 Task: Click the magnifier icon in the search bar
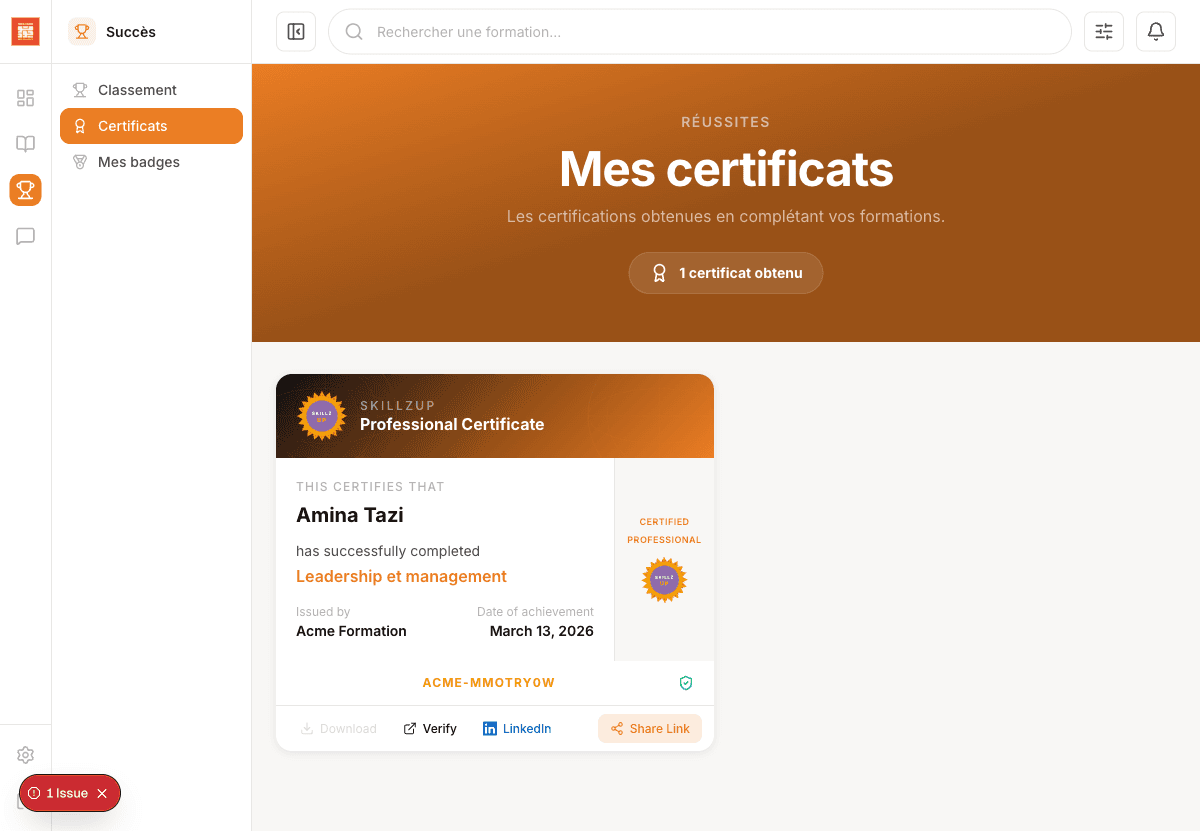click(x=354, y=31)
